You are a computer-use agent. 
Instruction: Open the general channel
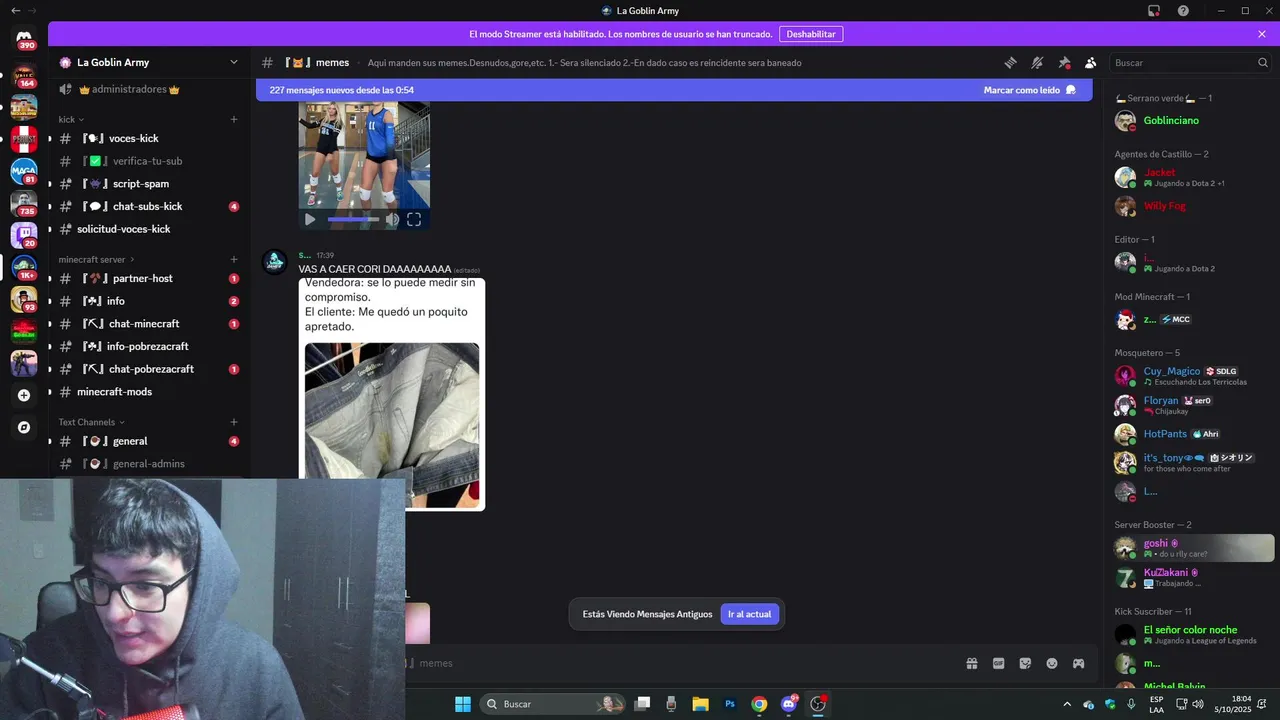[150, 441]
